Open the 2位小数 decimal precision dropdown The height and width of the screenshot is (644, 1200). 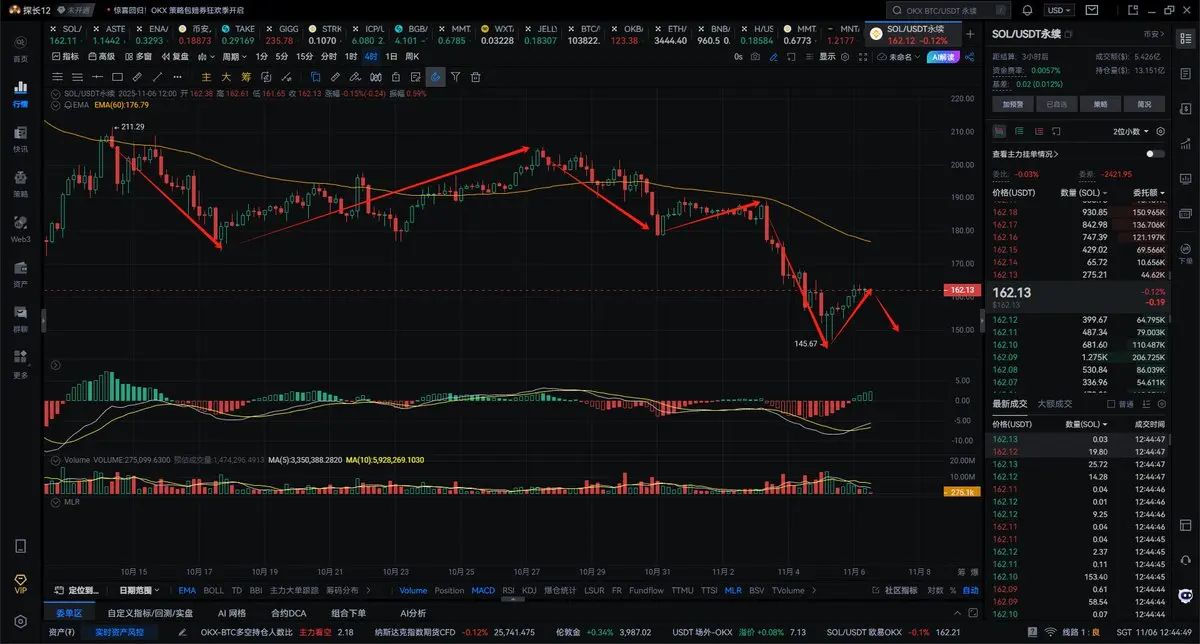click(1132, 131)
